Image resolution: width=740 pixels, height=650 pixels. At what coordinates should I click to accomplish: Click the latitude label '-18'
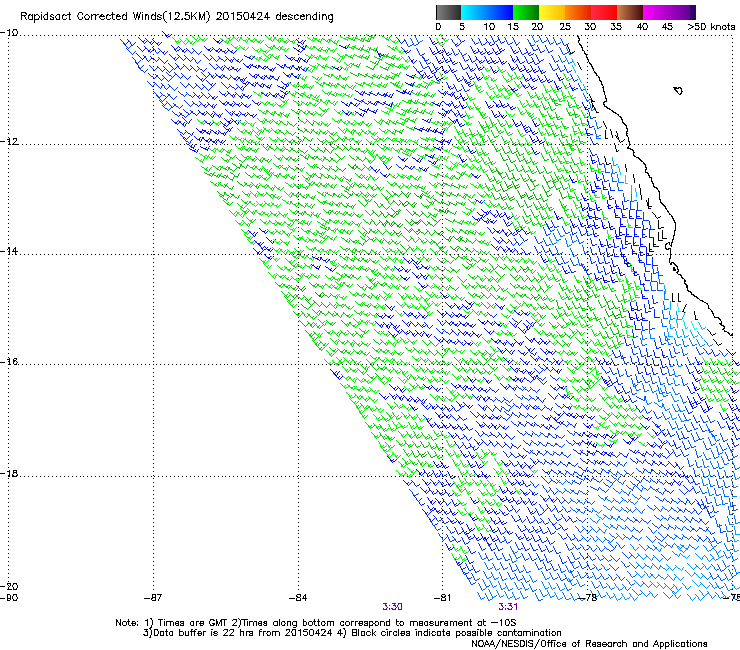(x=9, y=473)
